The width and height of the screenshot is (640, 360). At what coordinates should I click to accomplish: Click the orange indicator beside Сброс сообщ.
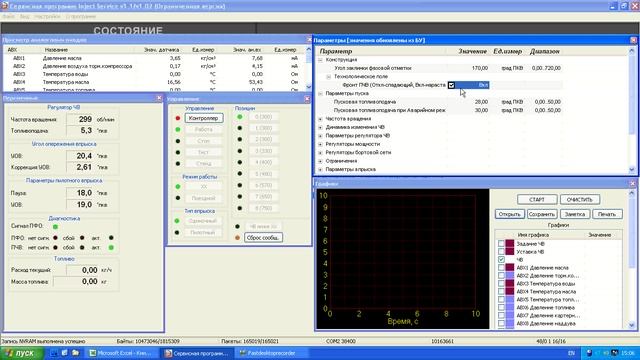(238, 238)
